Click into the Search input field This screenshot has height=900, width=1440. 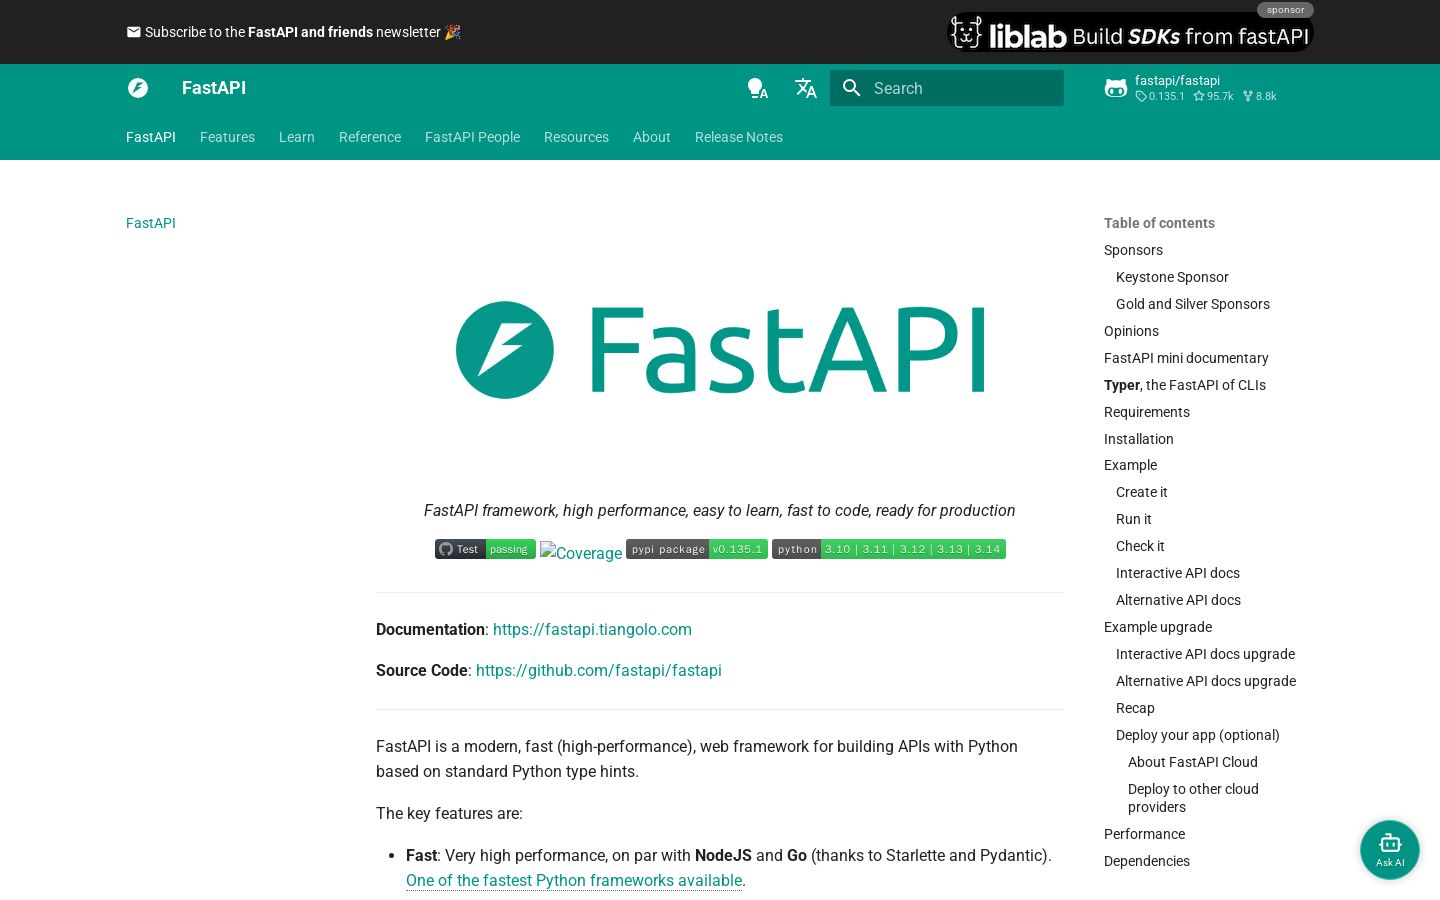tap(947, 88)
